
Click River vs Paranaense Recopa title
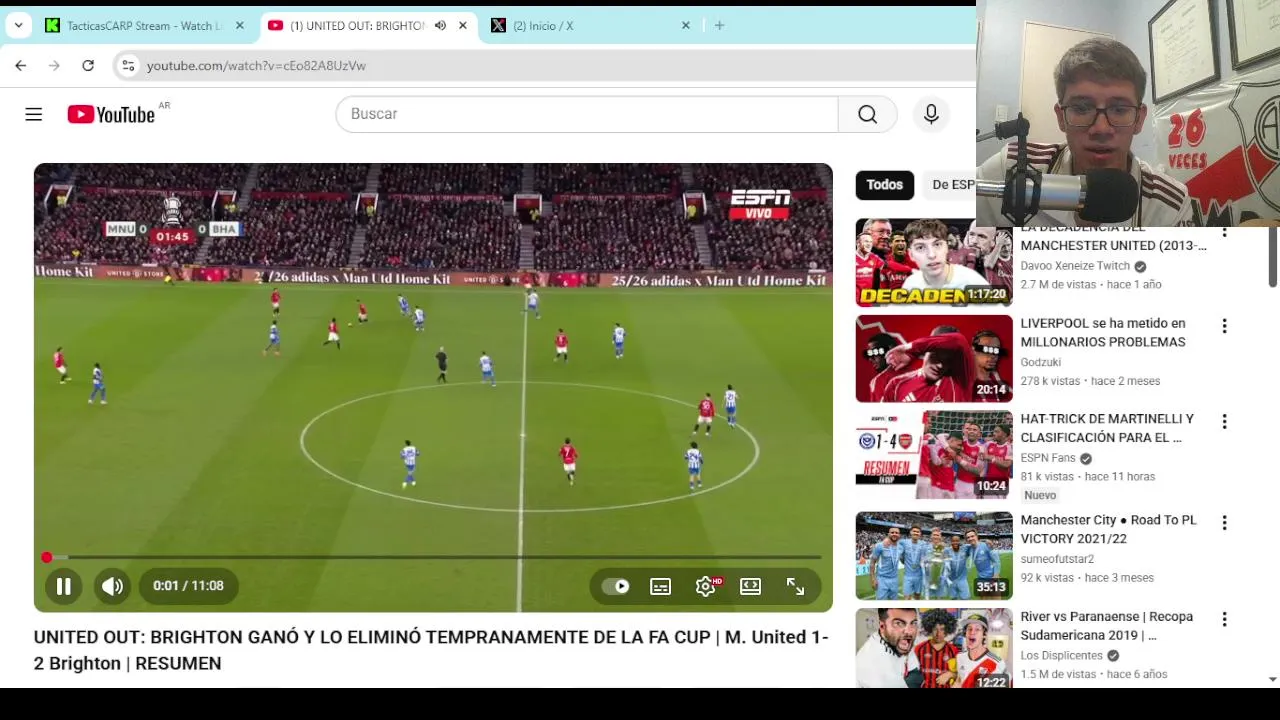pos(1106,626)
